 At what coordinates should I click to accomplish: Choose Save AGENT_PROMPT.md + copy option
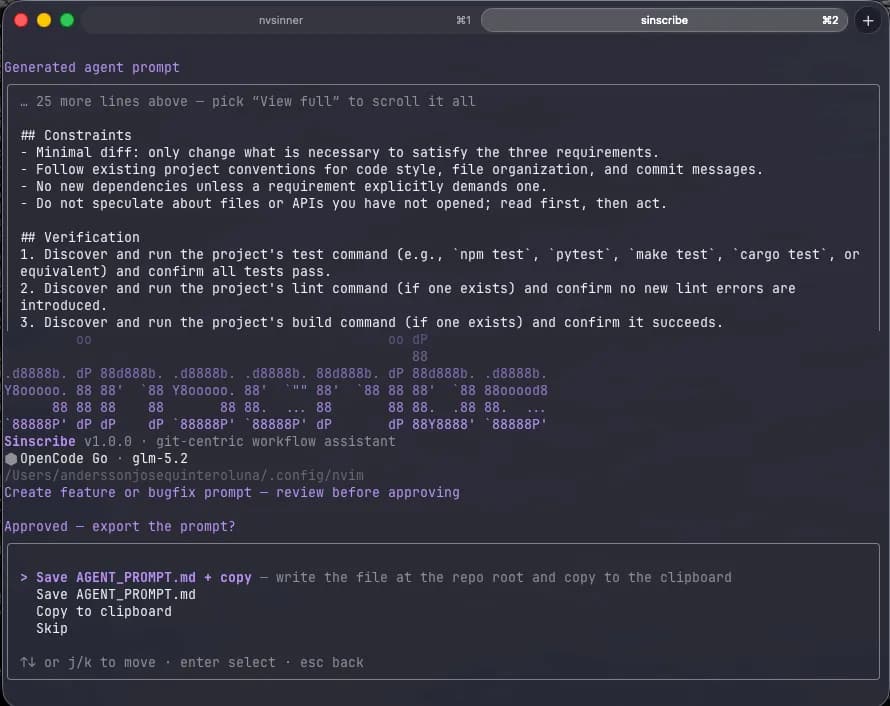pos(144,577)
